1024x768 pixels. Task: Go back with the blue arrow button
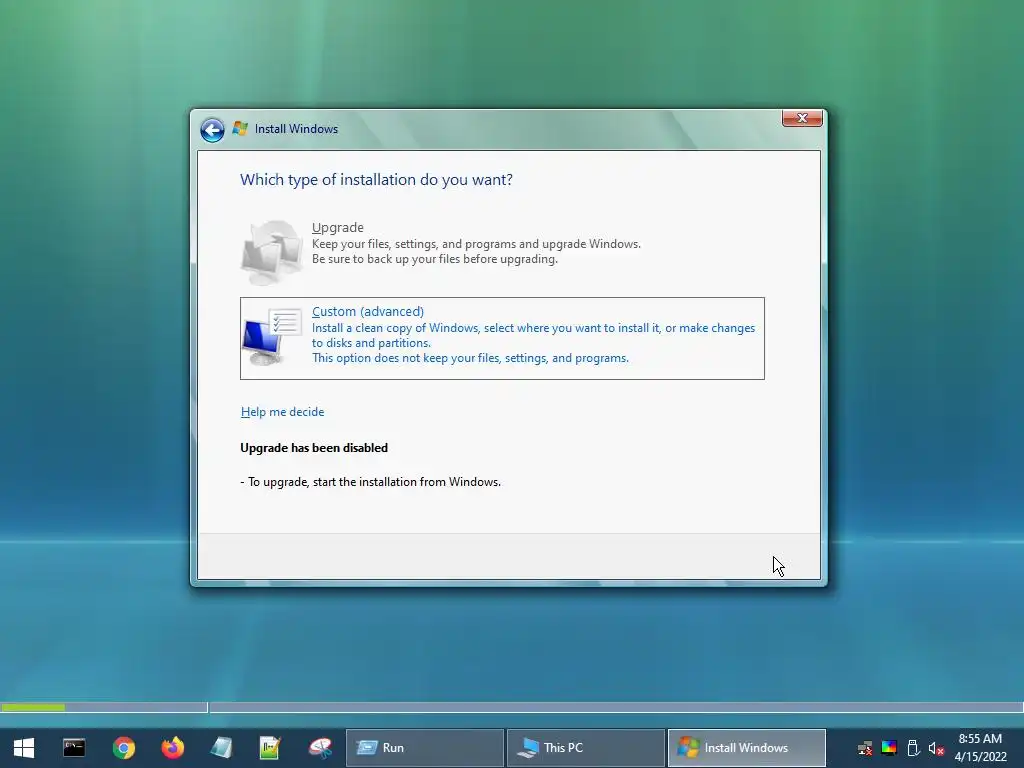212,130
